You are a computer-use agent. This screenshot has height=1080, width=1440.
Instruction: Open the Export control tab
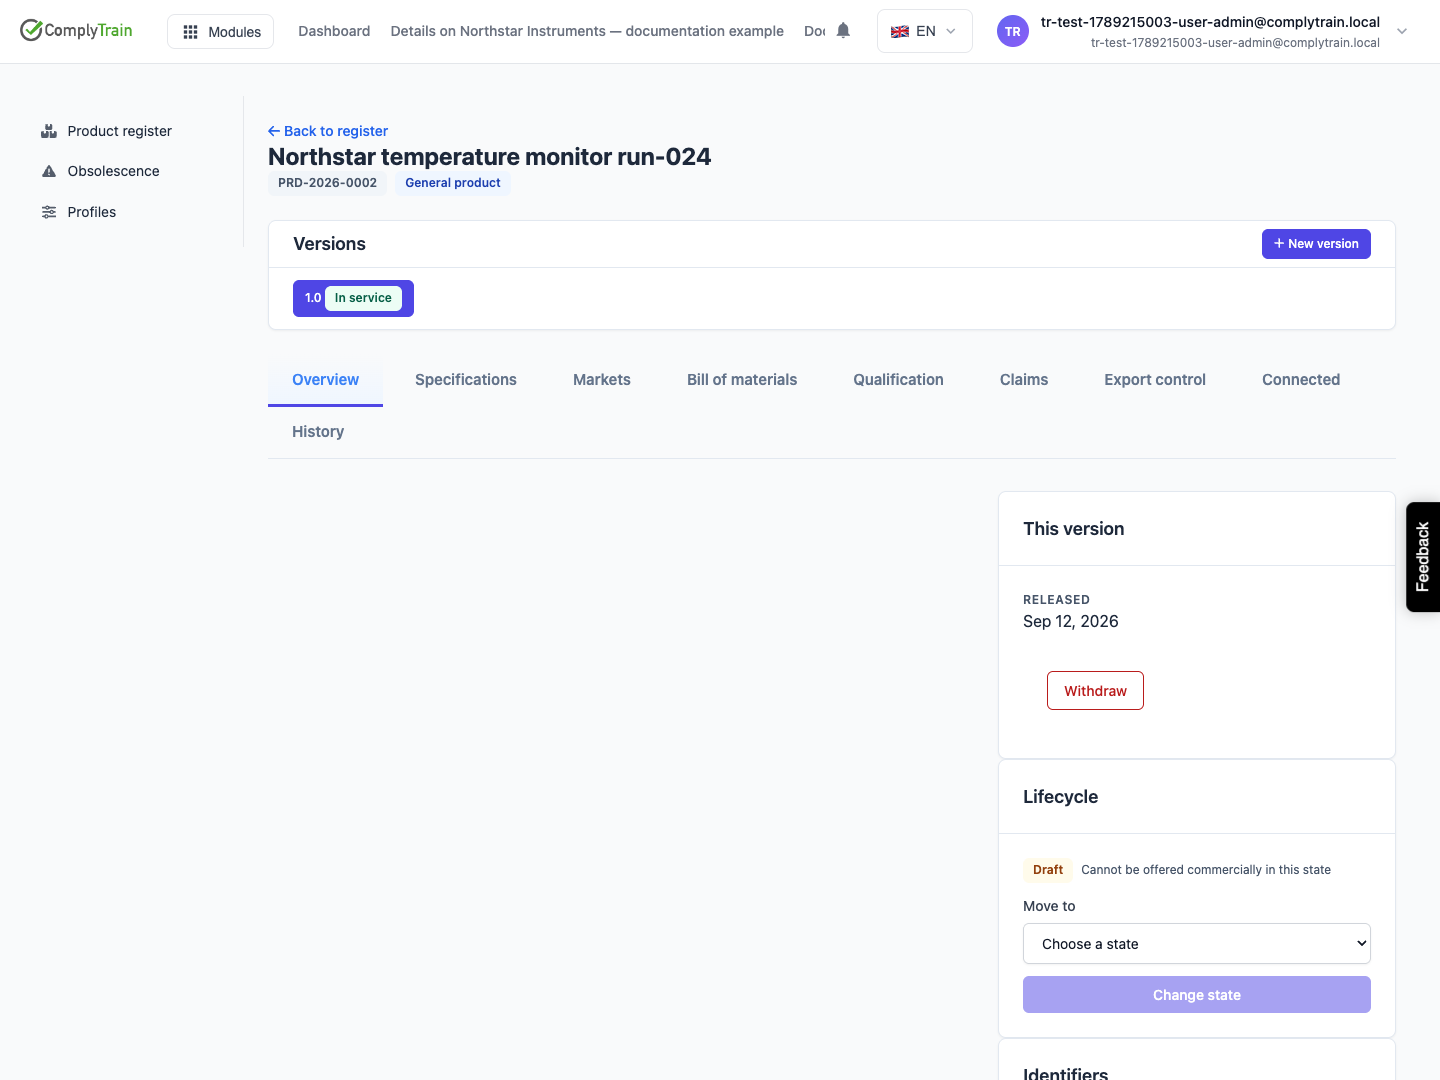click(x=1155, y=380)
